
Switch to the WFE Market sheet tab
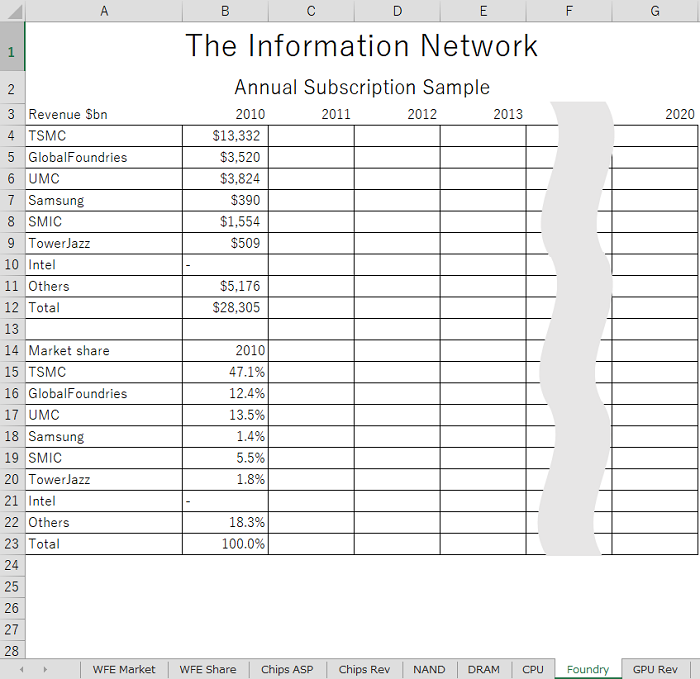pyautogui.click(x=124, y=669)
